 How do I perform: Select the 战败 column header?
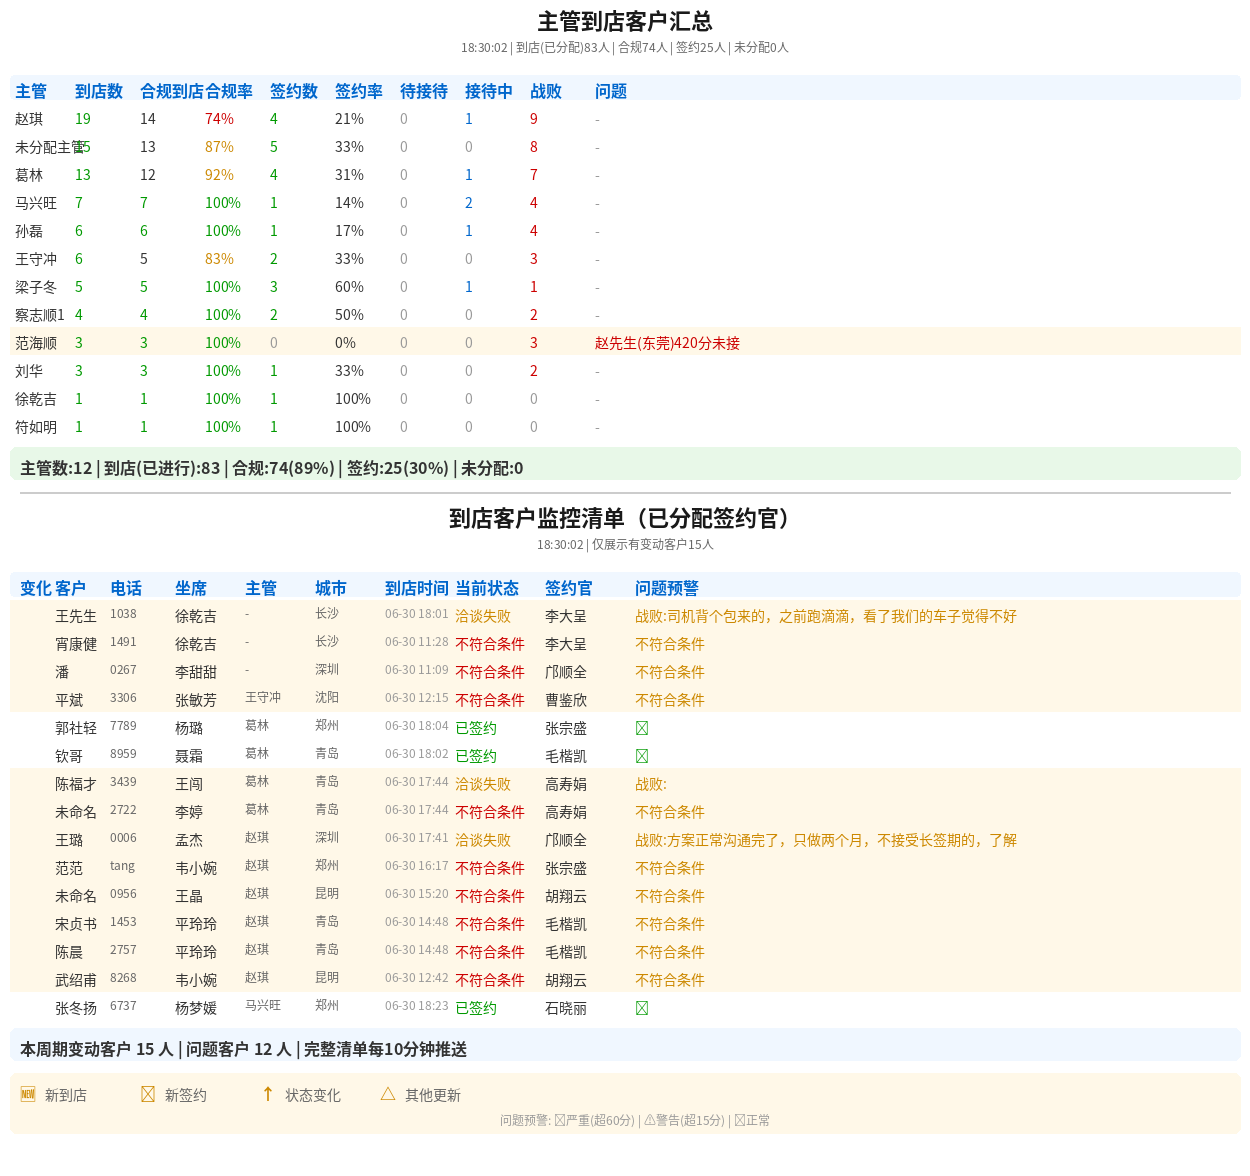(546, 91)
